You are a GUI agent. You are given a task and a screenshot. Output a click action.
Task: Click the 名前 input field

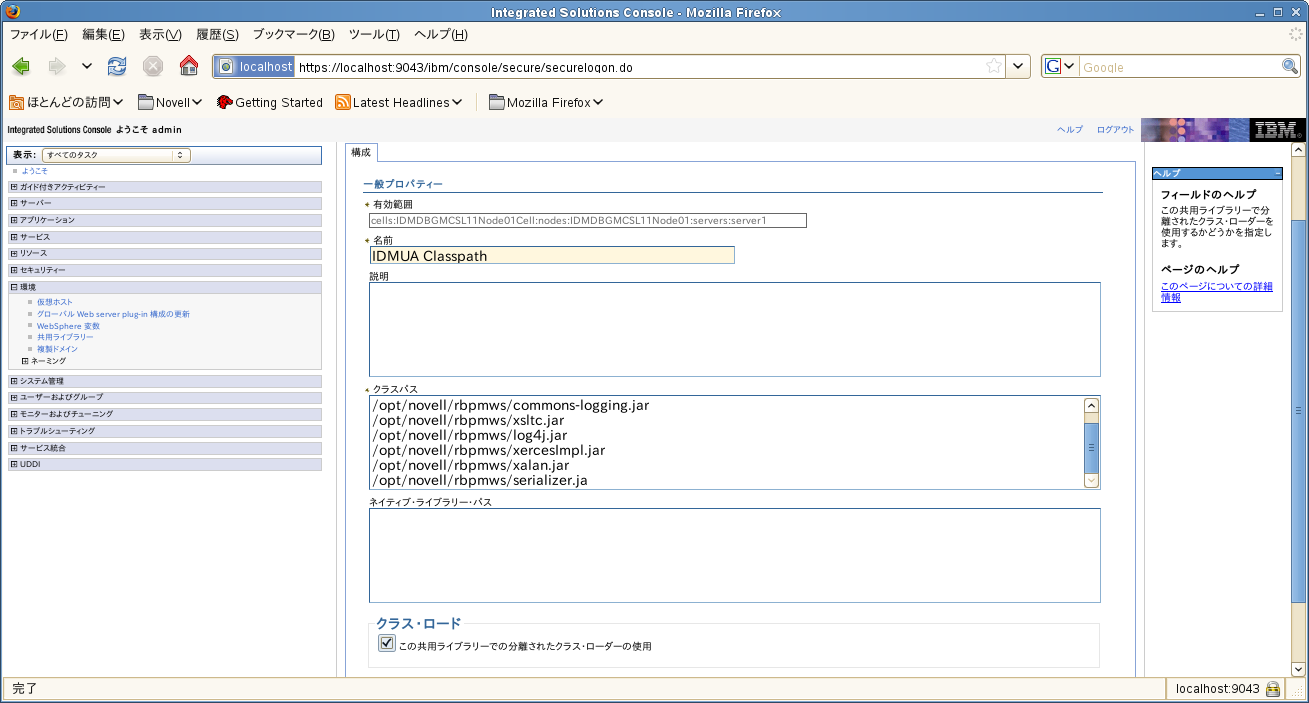point(552,255)
